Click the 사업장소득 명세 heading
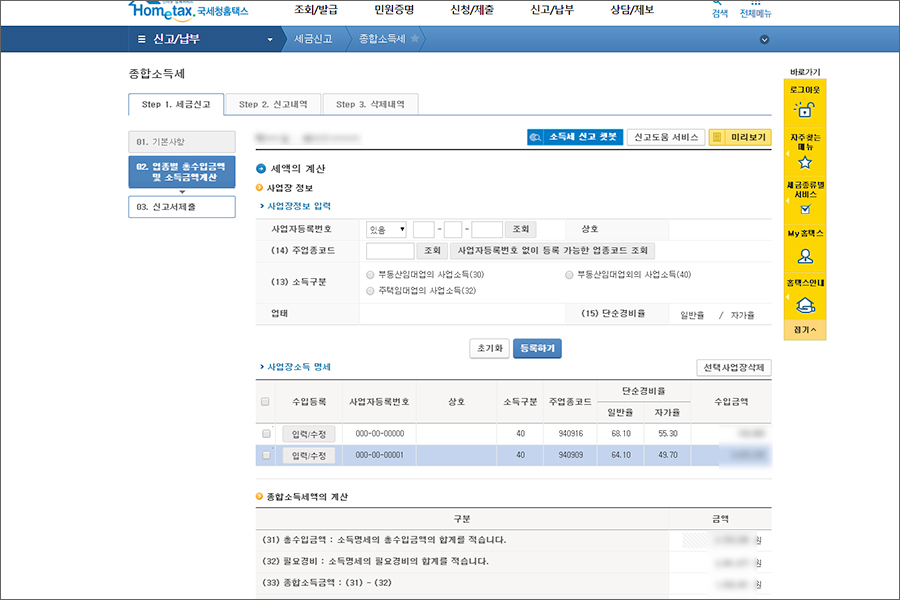This screenshot has height=600, width=900. 298,367
